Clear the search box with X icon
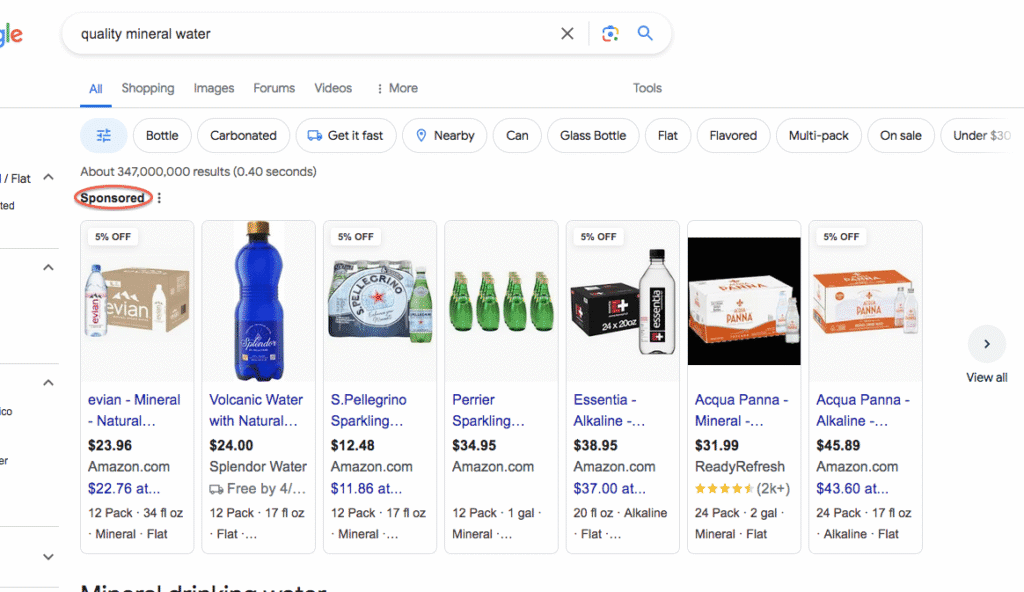 (567, 34)
